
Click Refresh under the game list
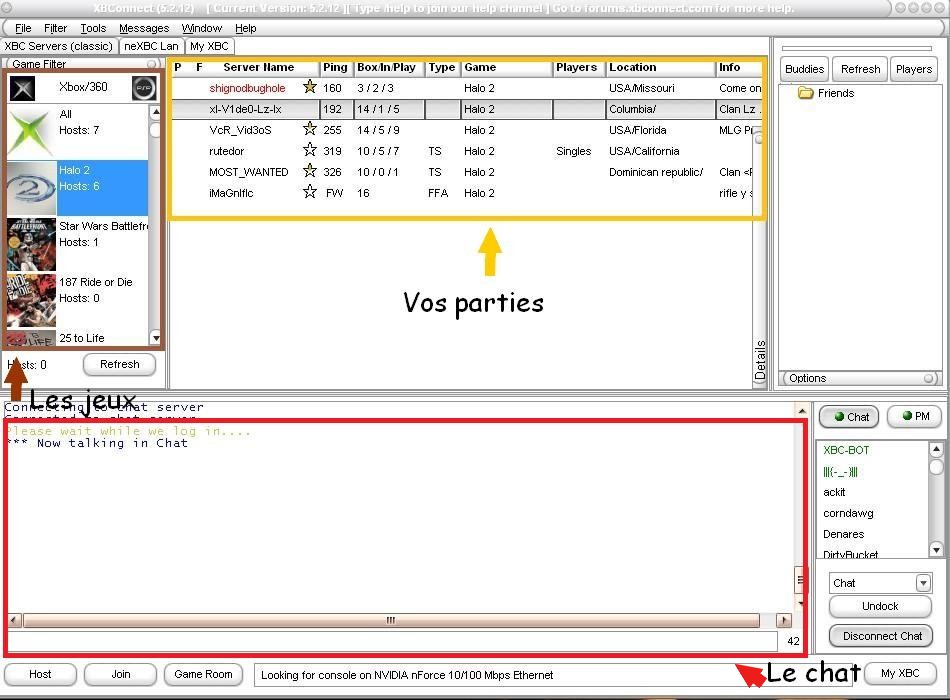119,364
